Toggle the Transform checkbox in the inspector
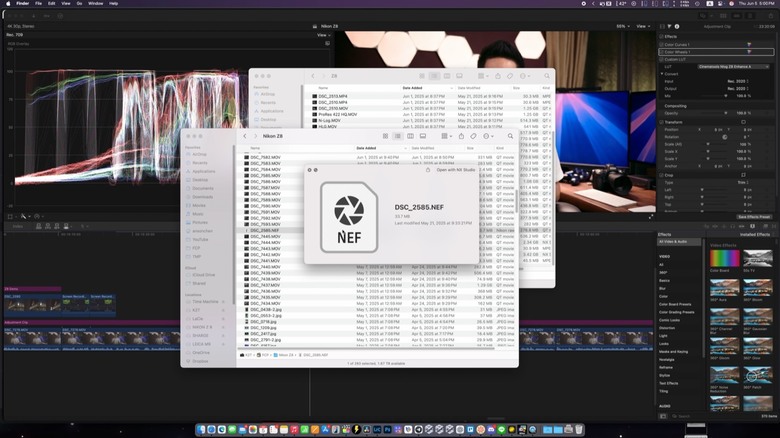This screenshot has height=438, width=780. (x=661, y=122)
